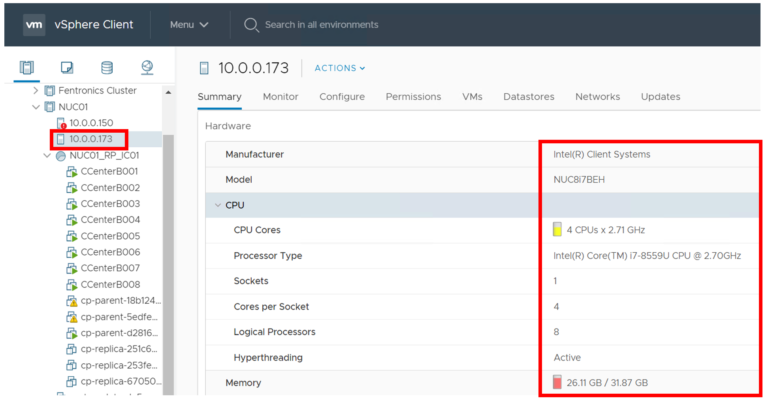Collapse the NUC01 tree node
Screen dimensions: 768x400
point(36,107)
